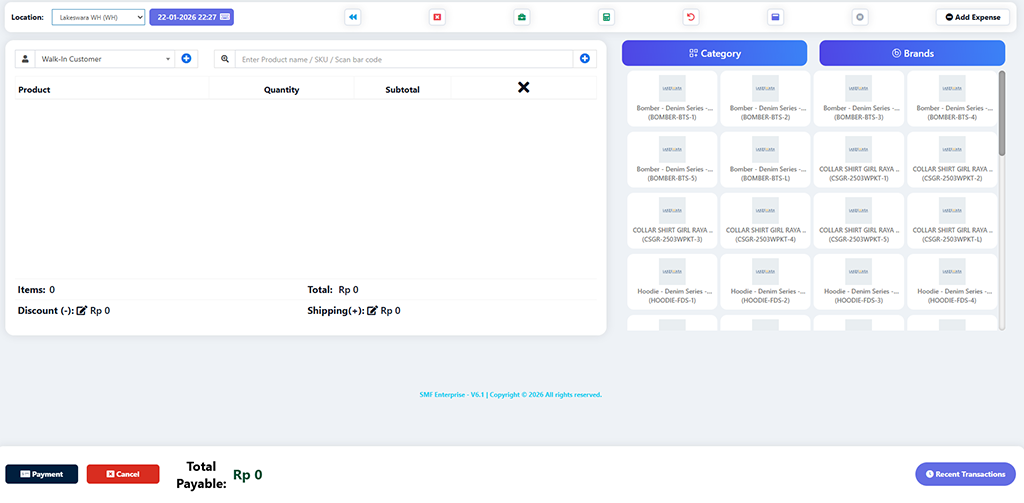The height and width of the screenshot is (503, 1024).
Task: Open the green calculator icon
Action: coord(605,17)
